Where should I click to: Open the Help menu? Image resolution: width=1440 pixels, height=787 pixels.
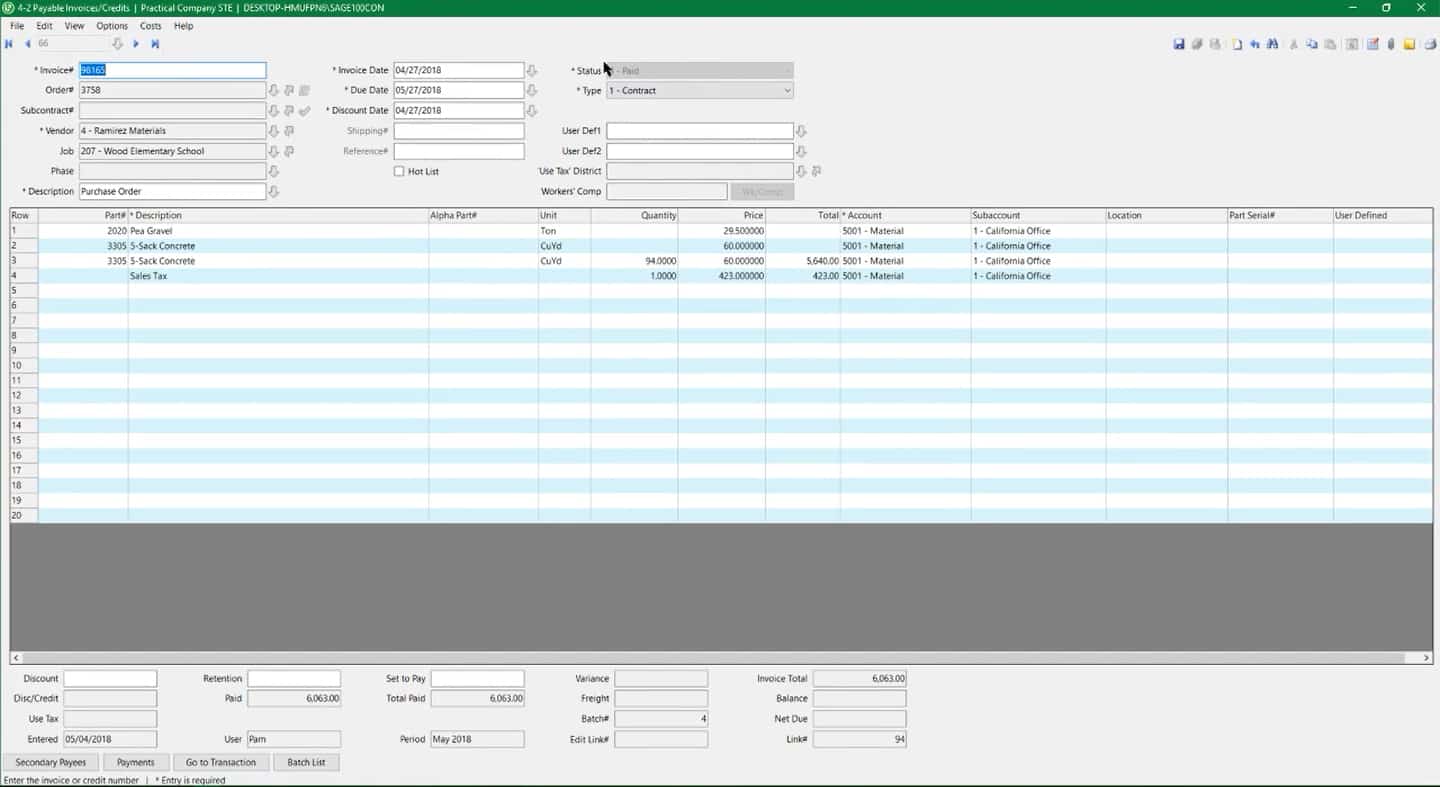point(183,26)
